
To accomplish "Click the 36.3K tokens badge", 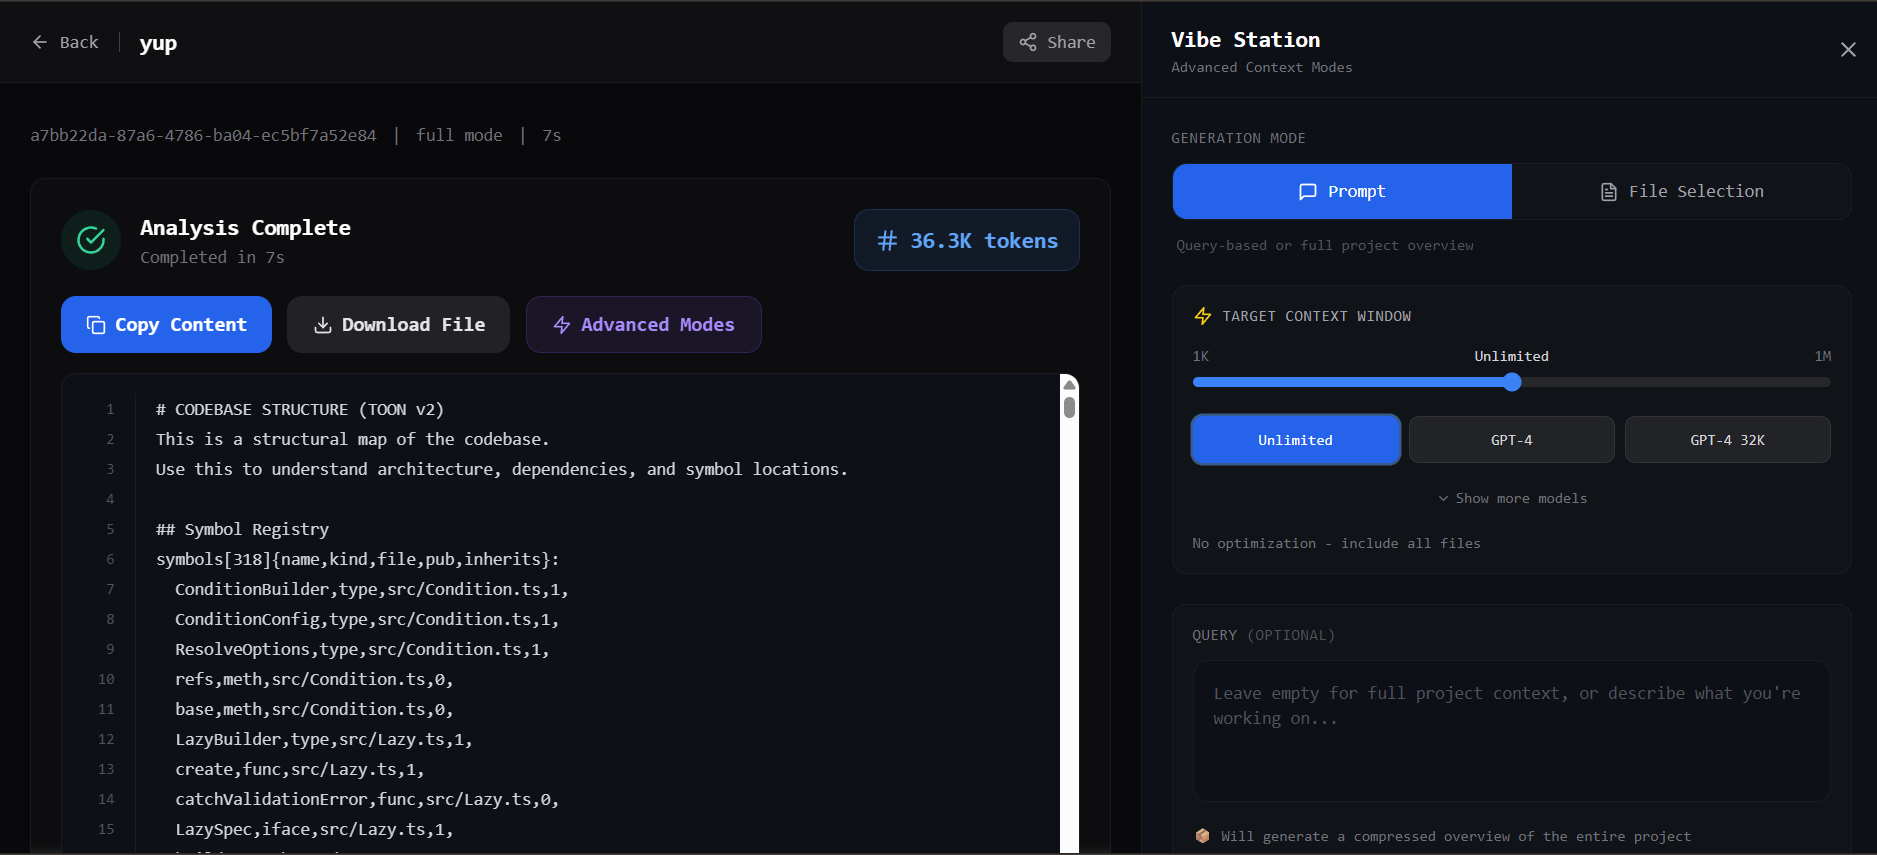I will [967, 240].
